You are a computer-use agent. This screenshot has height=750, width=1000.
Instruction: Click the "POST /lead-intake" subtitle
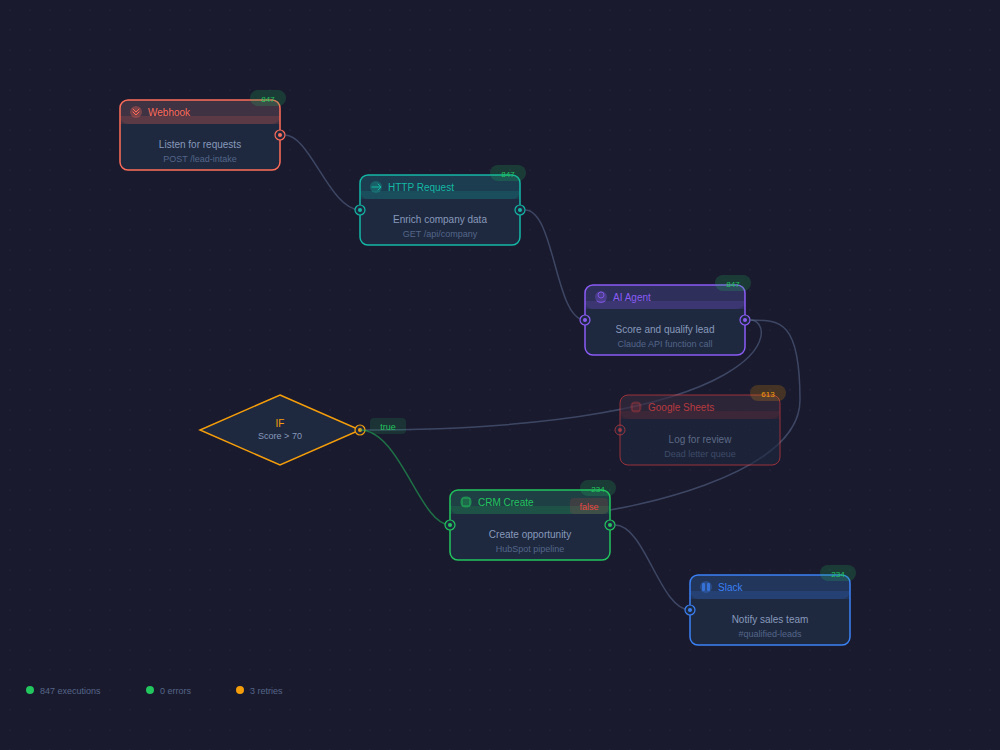tap(200, 159)
